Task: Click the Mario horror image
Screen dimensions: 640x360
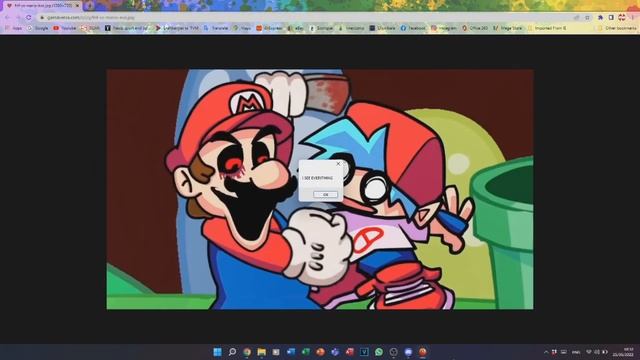Action: (320, 189)
